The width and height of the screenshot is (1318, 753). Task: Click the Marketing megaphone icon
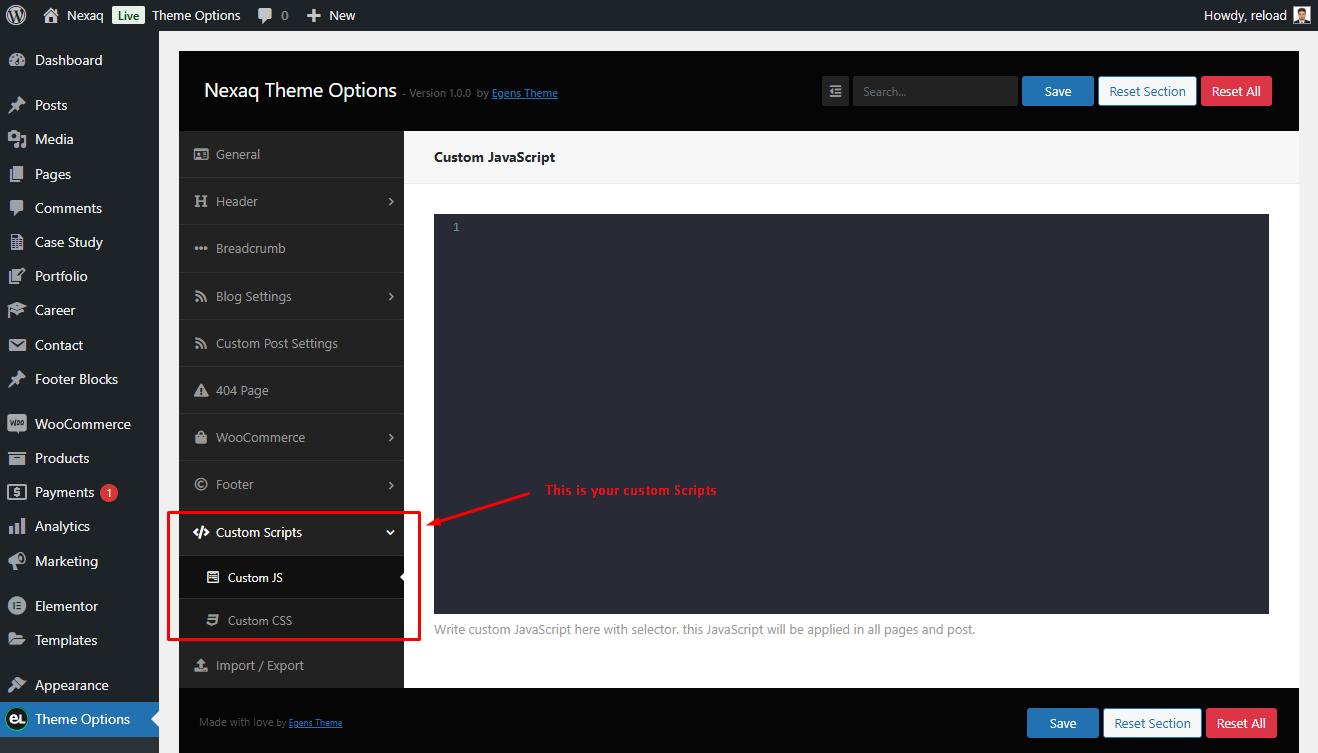(17, 561)
